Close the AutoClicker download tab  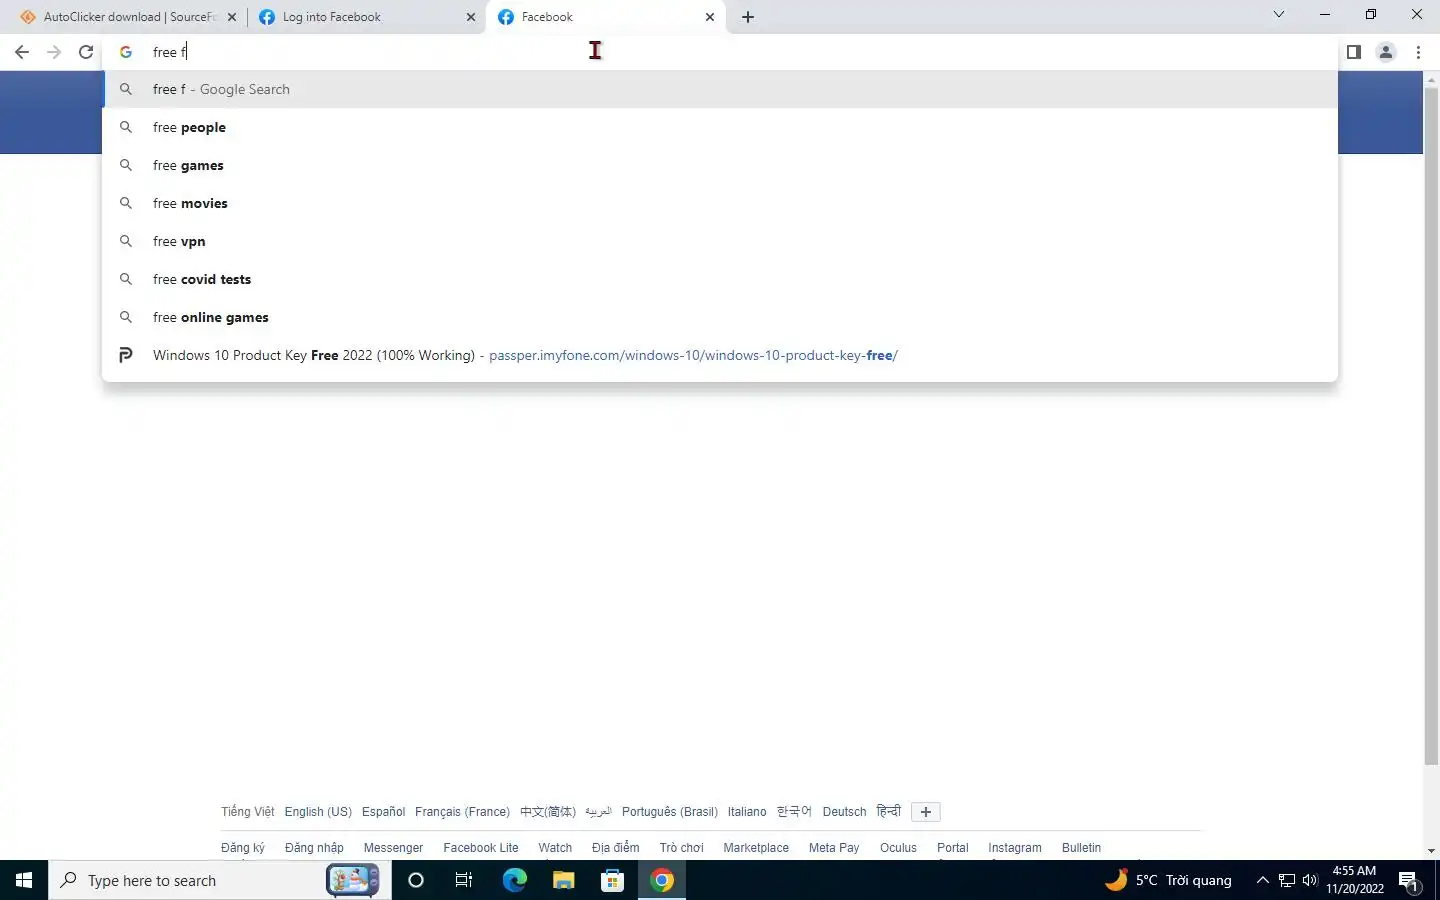[x=232, y=17]
